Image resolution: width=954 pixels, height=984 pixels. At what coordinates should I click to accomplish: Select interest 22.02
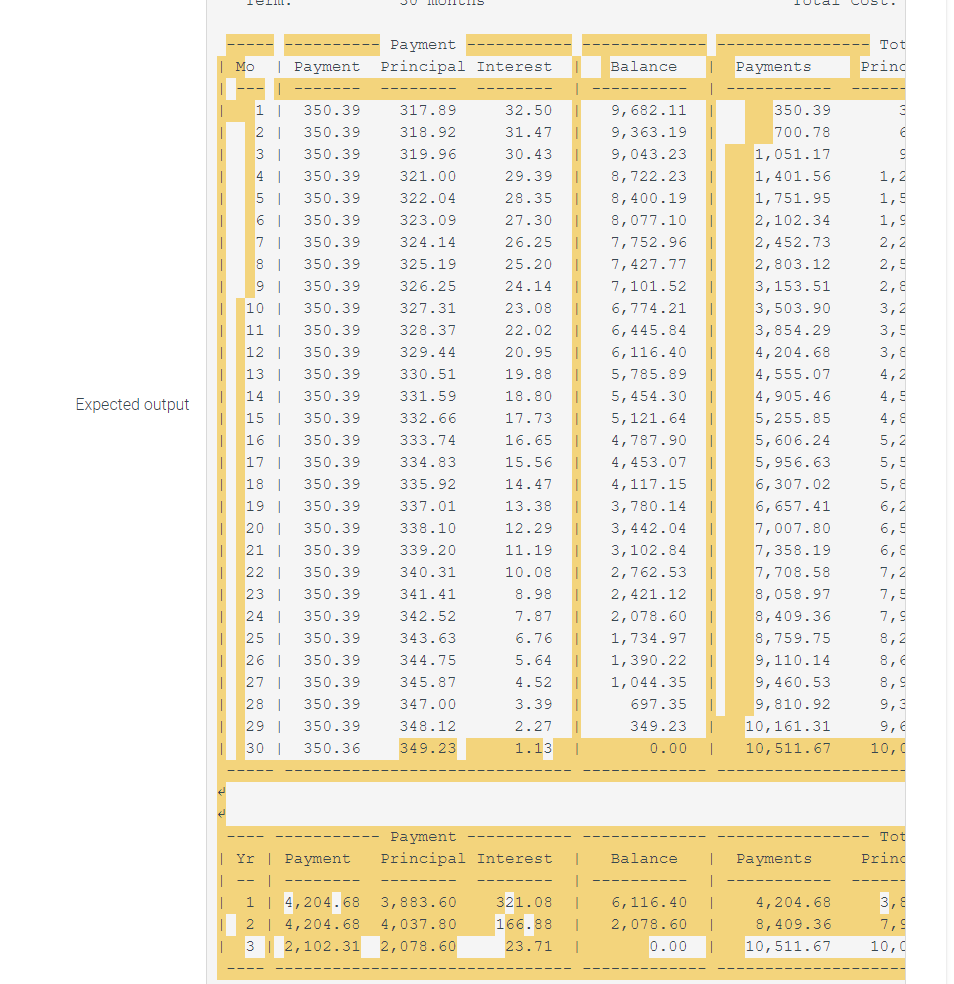(528, 330)
